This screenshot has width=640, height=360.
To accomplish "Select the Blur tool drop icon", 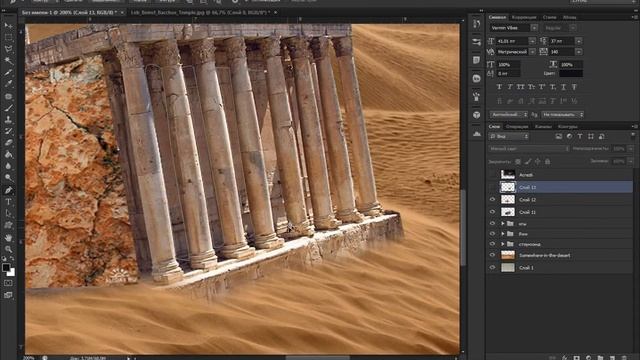I will (x=8, y=166).
